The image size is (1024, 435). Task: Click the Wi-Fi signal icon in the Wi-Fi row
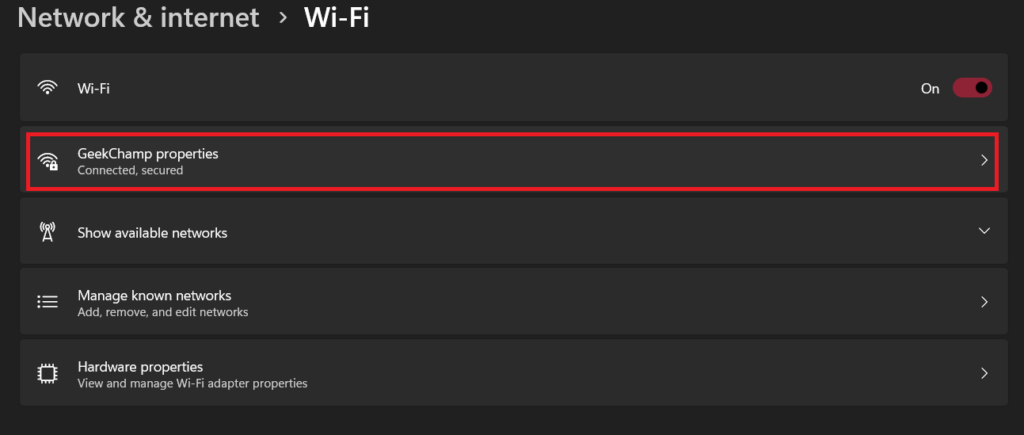[47, 88]
